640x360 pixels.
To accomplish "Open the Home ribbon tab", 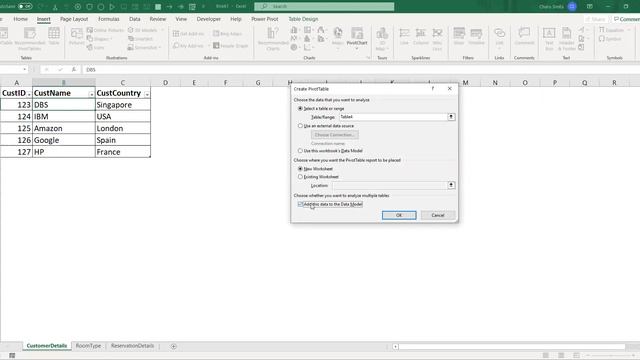I will point(20,19).
